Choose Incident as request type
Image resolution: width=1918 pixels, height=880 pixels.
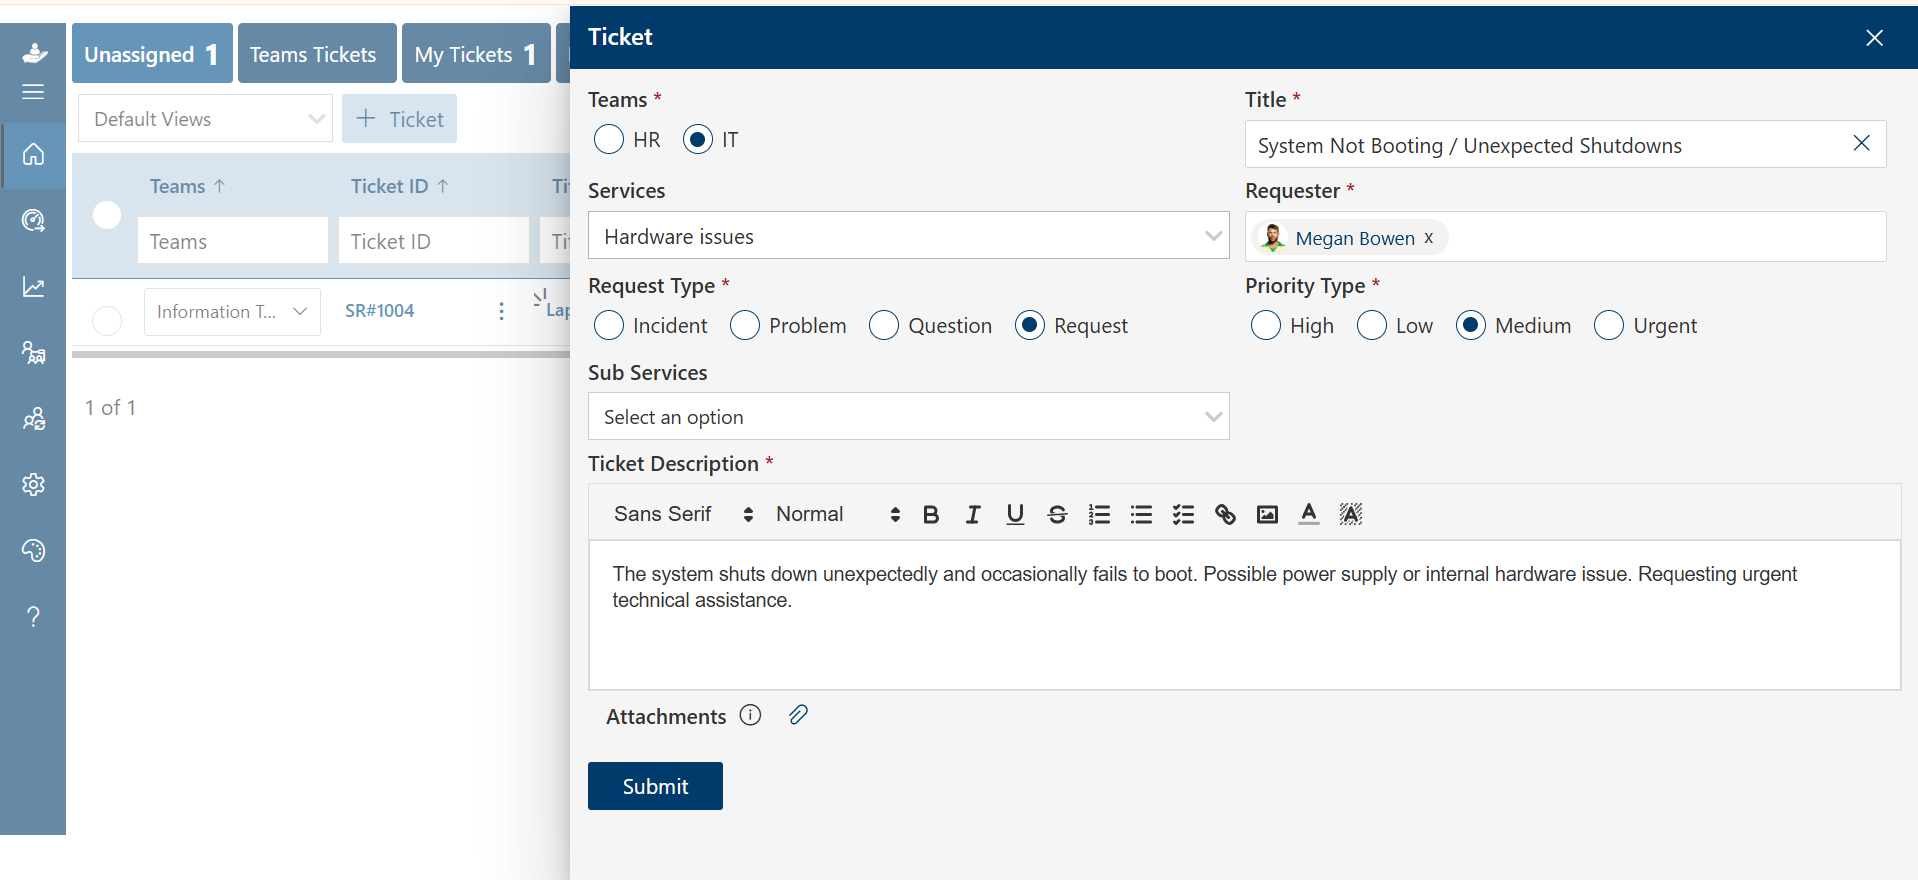click(x=609, y=325)
